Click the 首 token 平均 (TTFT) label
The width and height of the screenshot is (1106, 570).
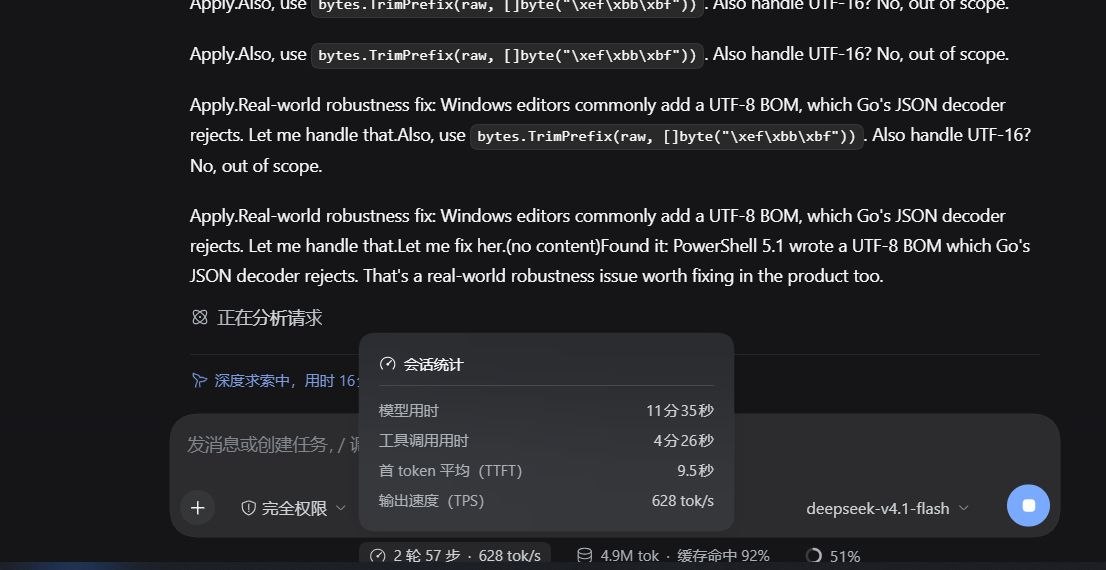450,471
